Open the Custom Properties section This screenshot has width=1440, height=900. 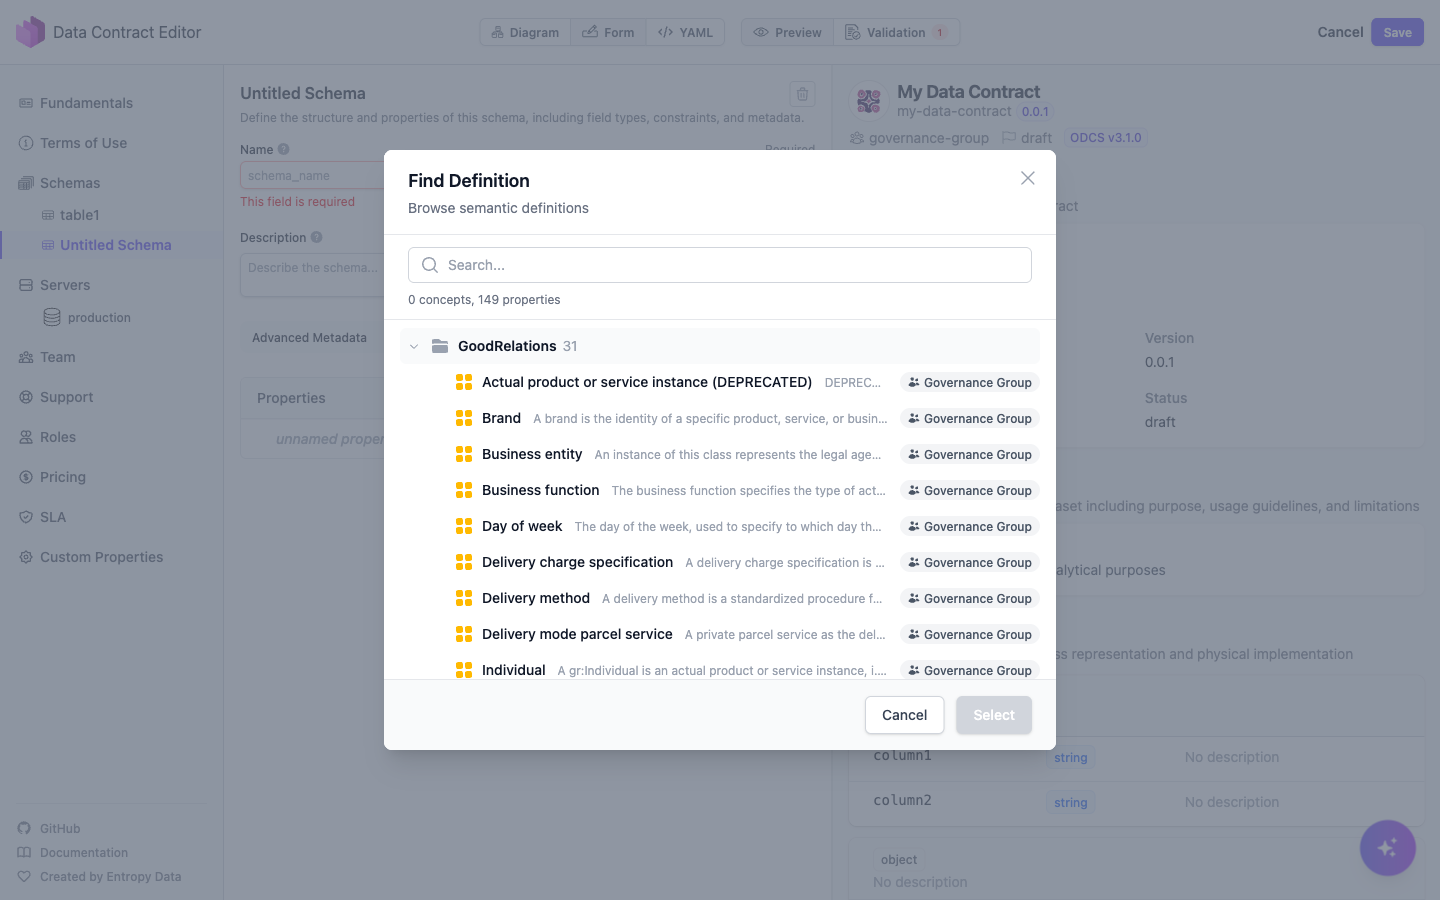tap(102, 556)
